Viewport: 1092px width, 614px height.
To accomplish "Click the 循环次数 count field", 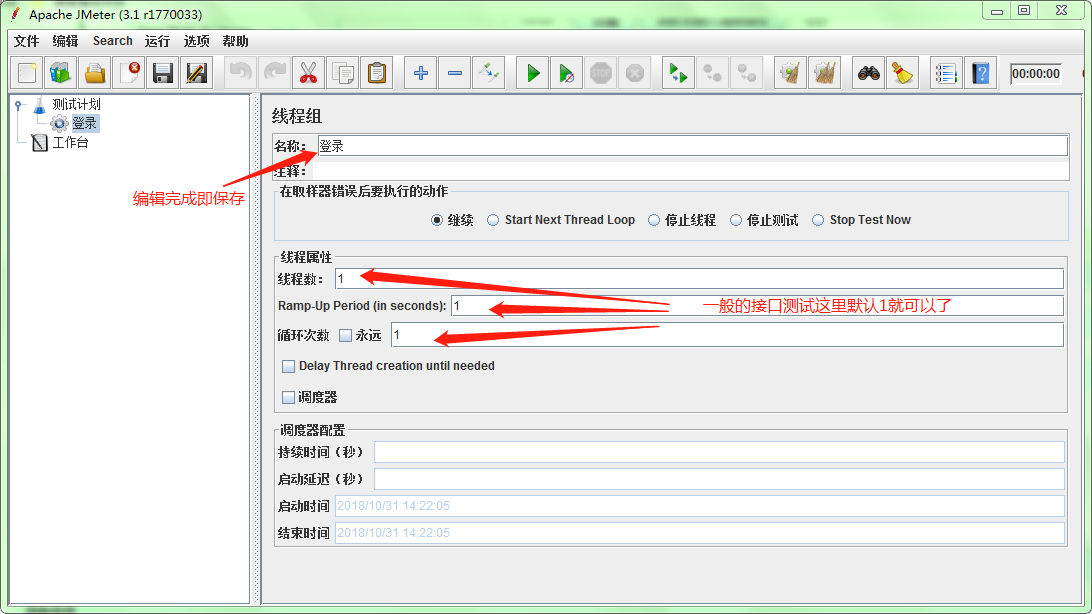I will [x=727, y=335].
